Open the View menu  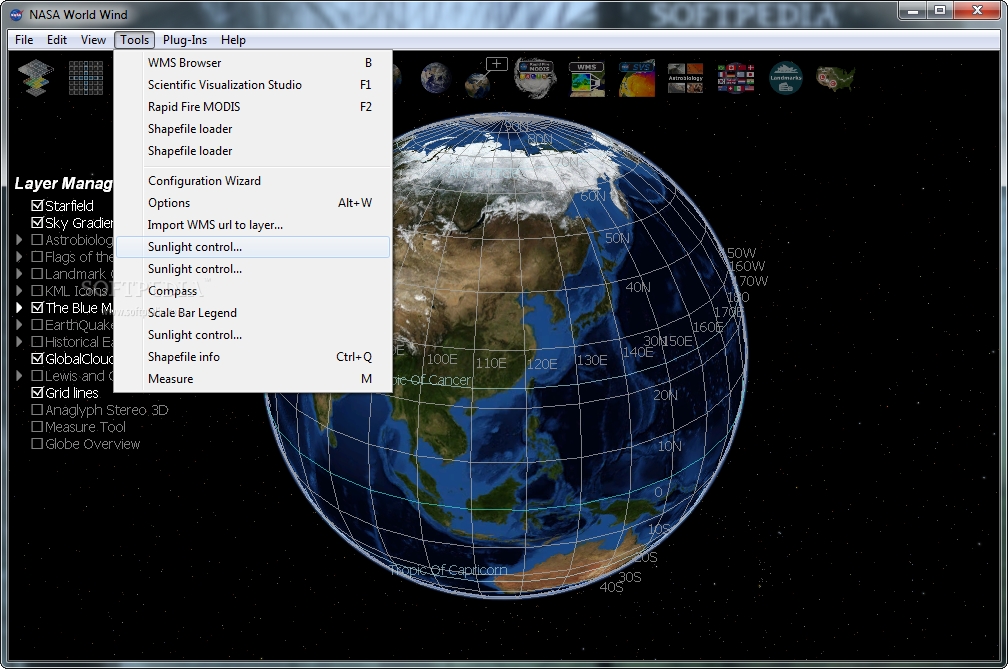pos(93,40)
